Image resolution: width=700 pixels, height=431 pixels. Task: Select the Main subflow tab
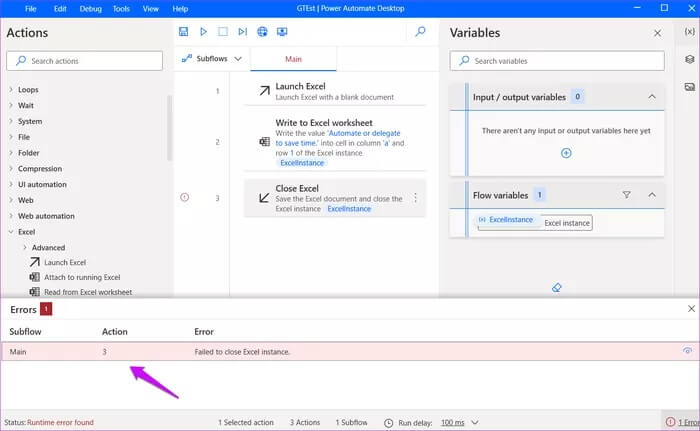(x=293, y=59)
